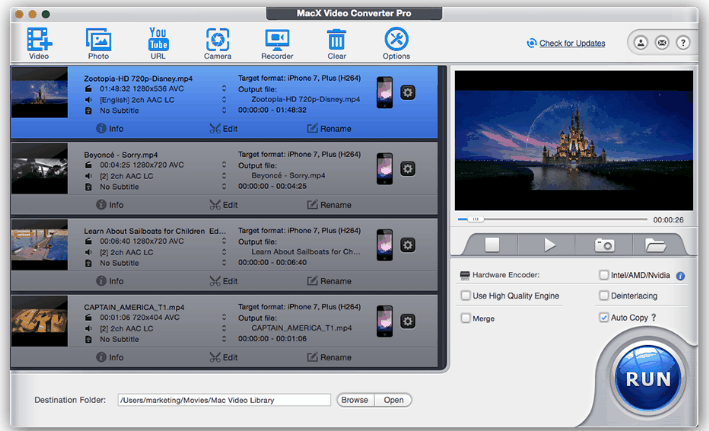The height and width of the screenshot is (431, 709).
Task: Click iPhone profile icon for CAPTAIN_AMERICA_T1
Action: pos(385,321)
